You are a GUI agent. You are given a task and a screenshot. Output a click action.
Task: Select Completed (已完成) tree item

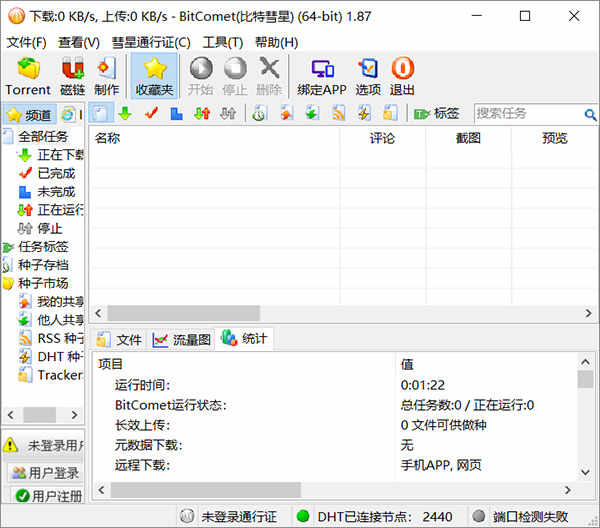pyautogui.click(x=47, y=173)
